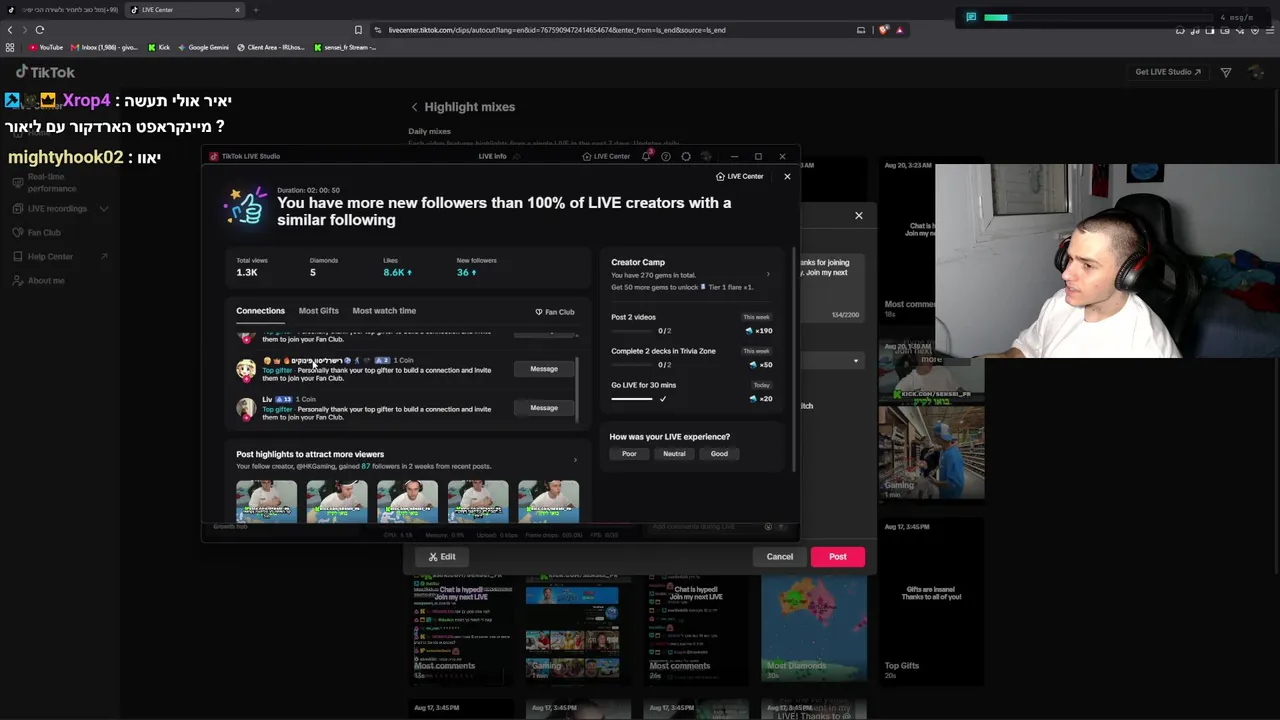The height and width of the screenshot is (720, 1280).
Task: Rate the LIVE experience as Neutral
Action: [674, 454]
